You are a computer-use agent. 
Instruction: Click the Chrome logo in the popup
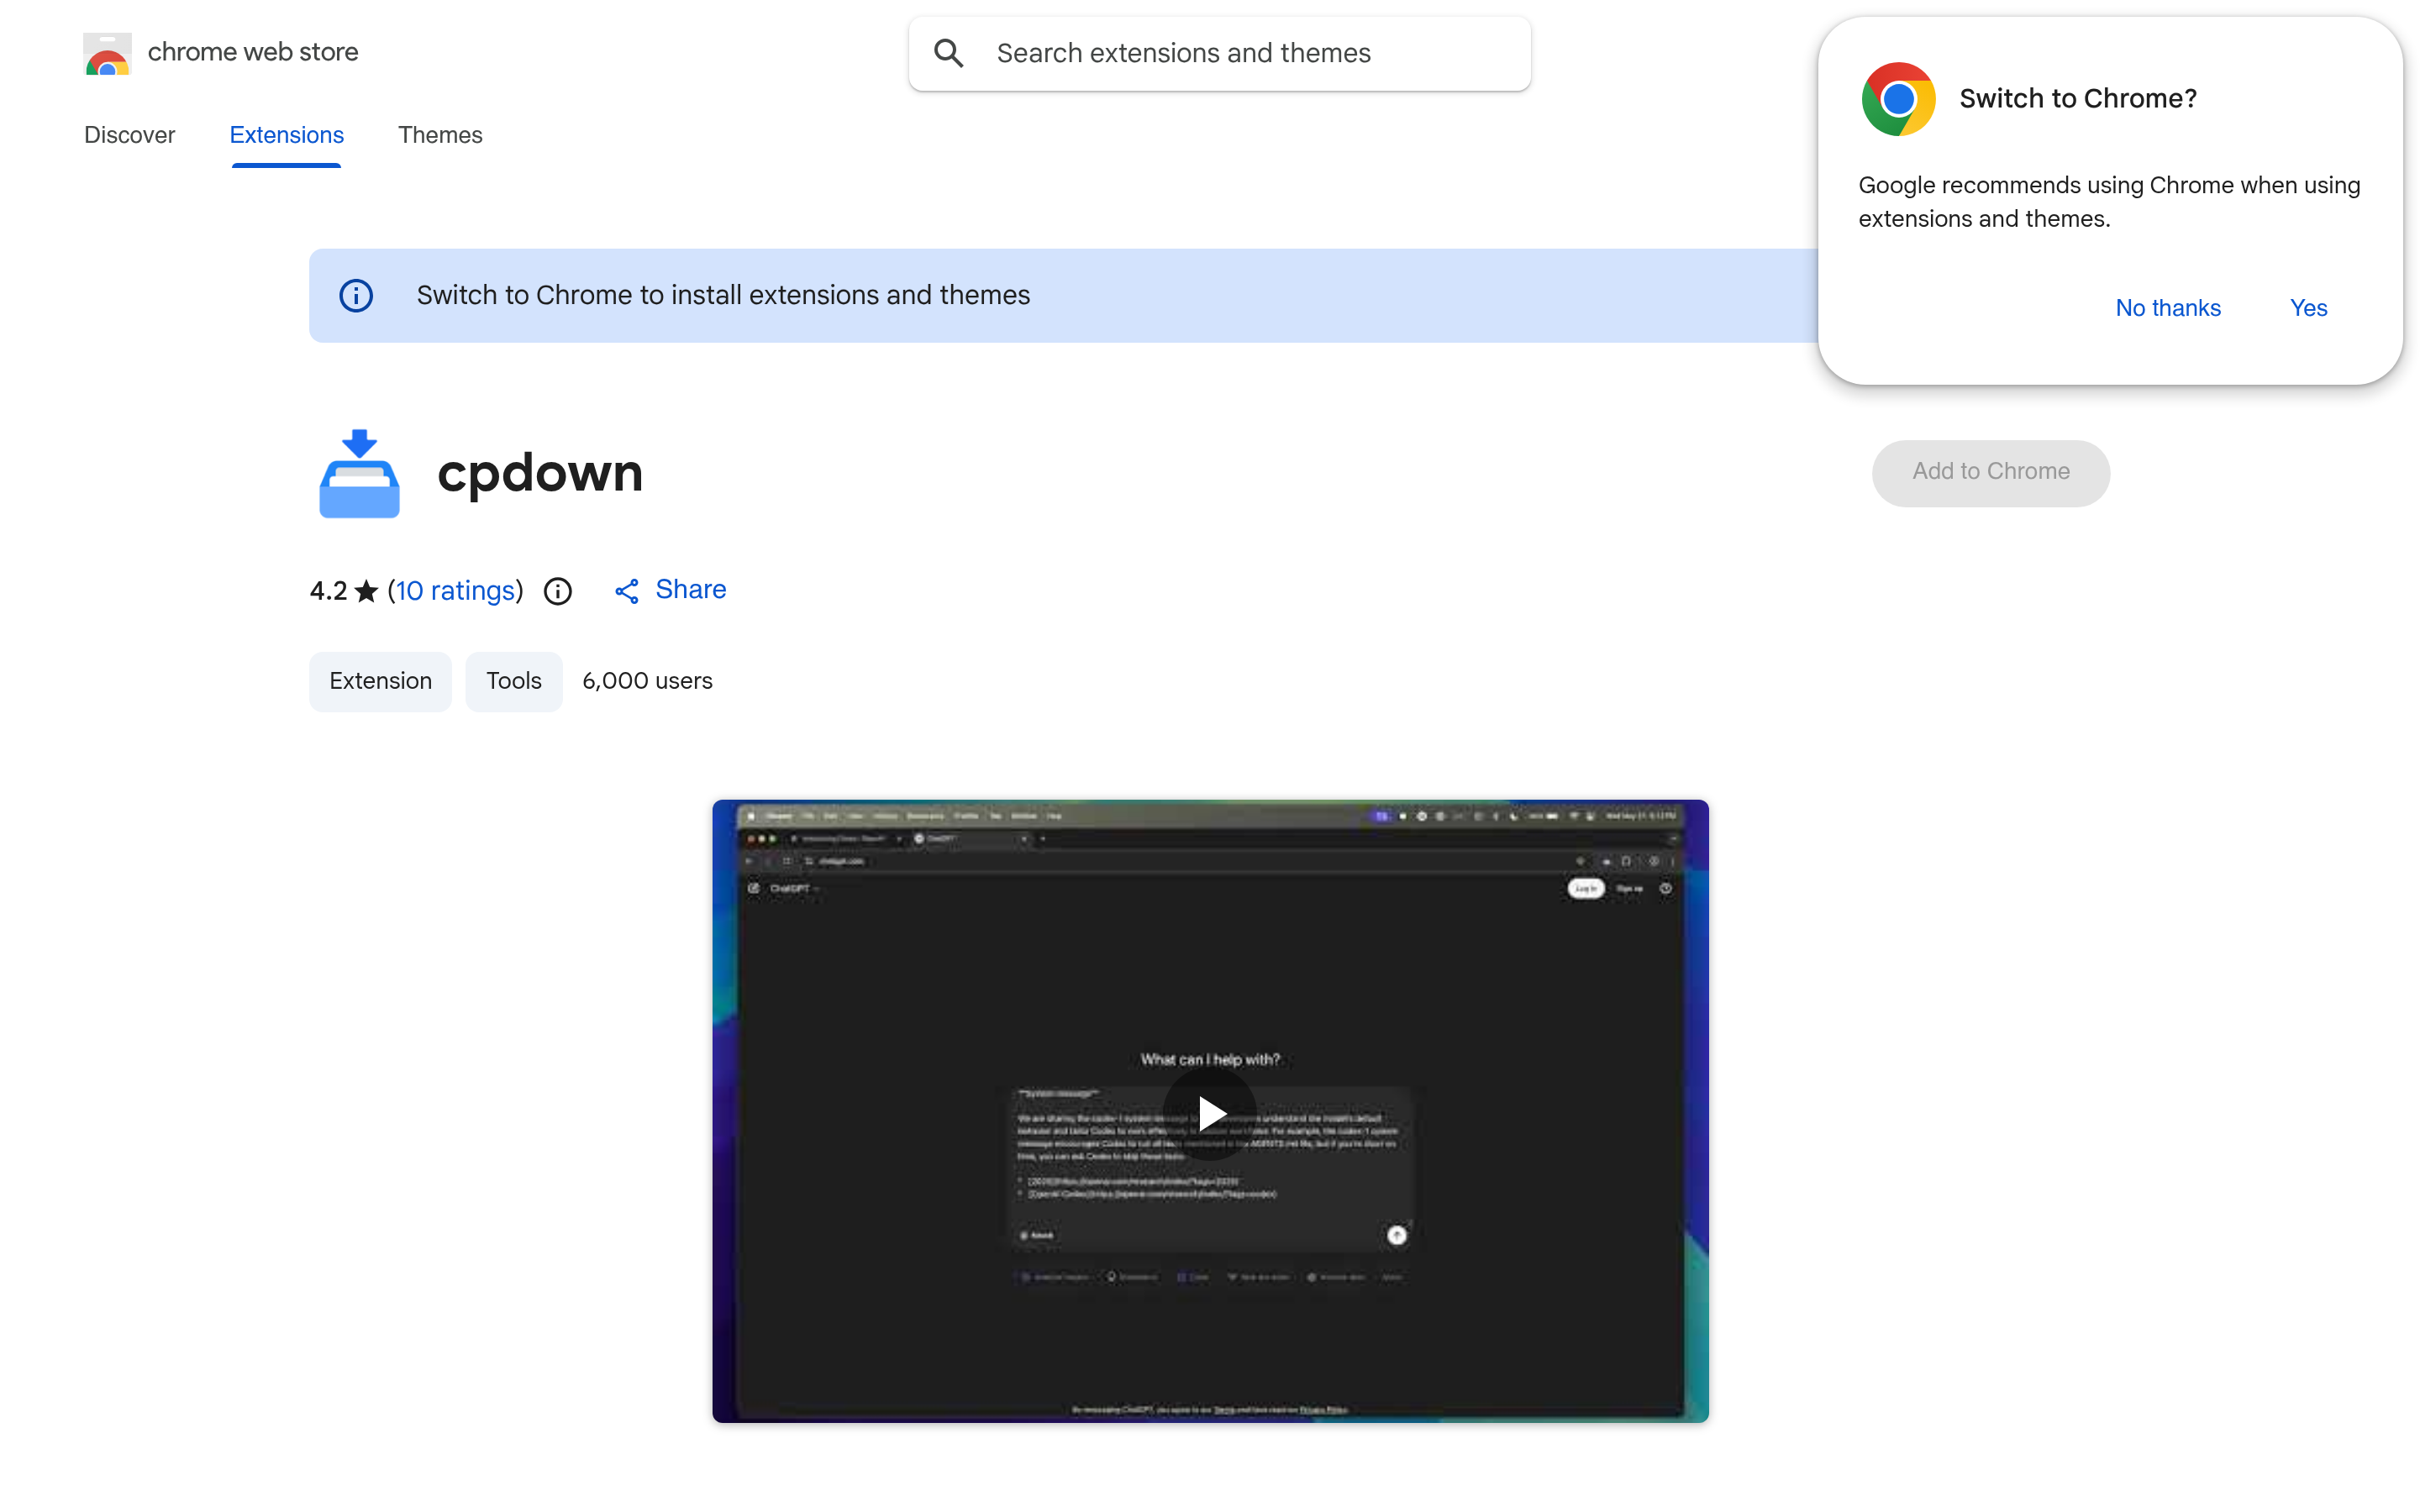(1898, 99)
